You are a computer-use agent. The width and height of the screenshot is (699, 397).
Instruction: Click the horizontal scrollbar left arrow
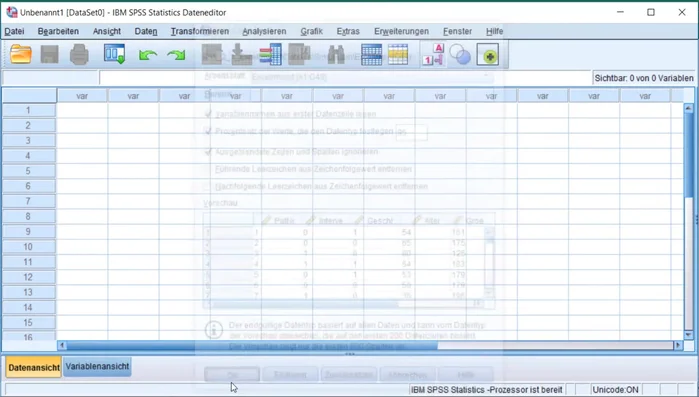click(62, 345)
